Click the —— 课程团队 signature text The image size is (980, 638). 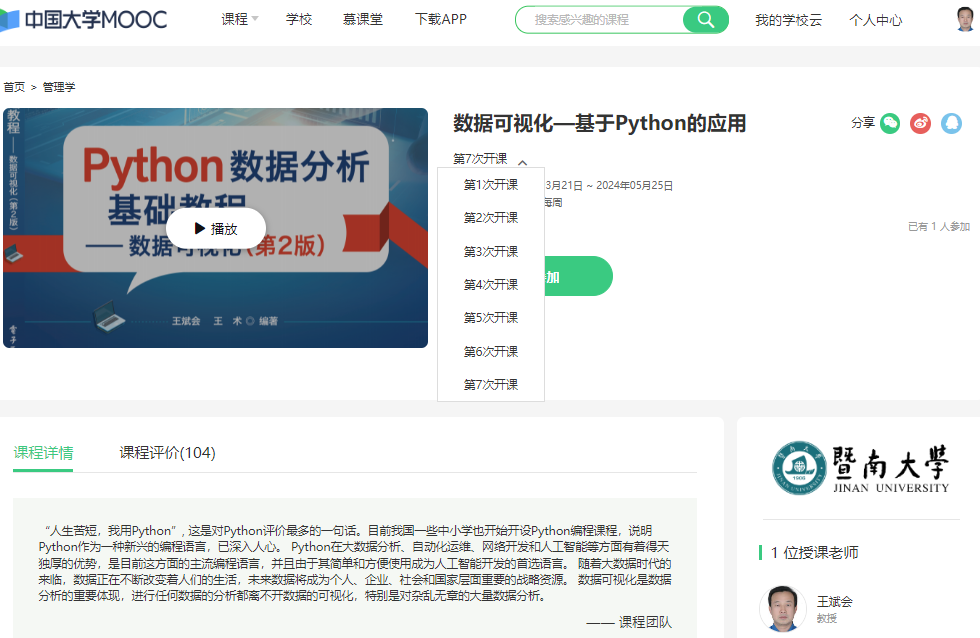pos(629,622)
